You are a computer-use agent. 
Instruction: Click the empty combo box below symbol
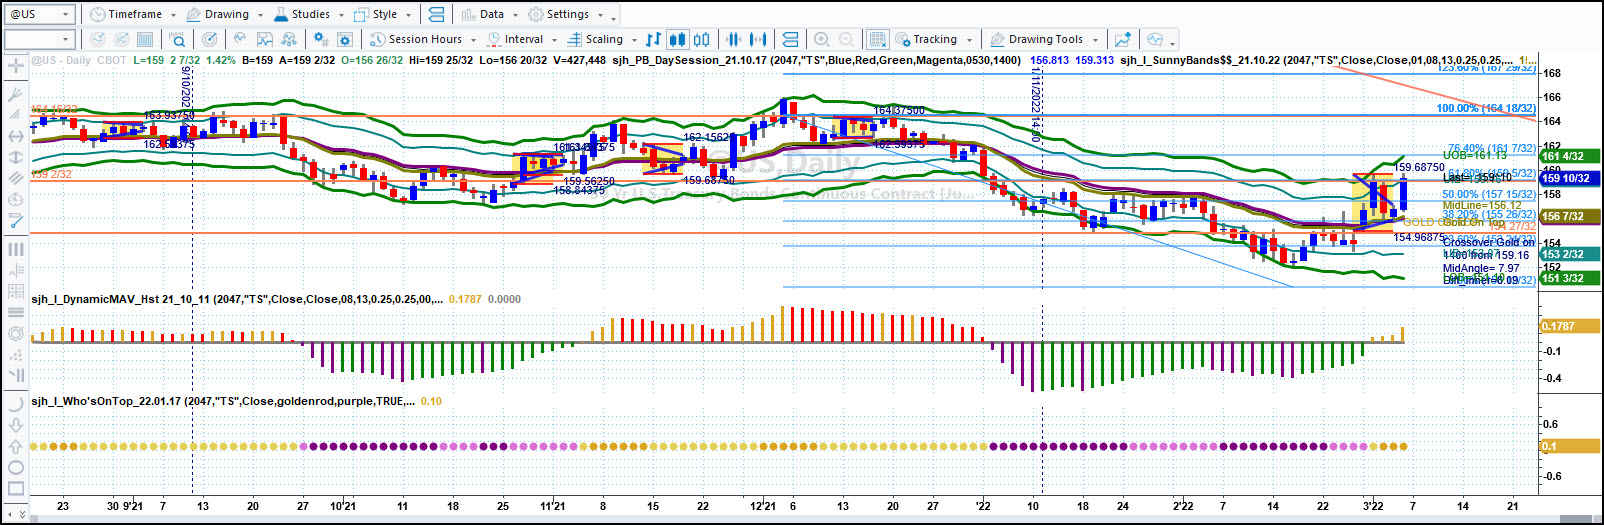pos(40,39)
